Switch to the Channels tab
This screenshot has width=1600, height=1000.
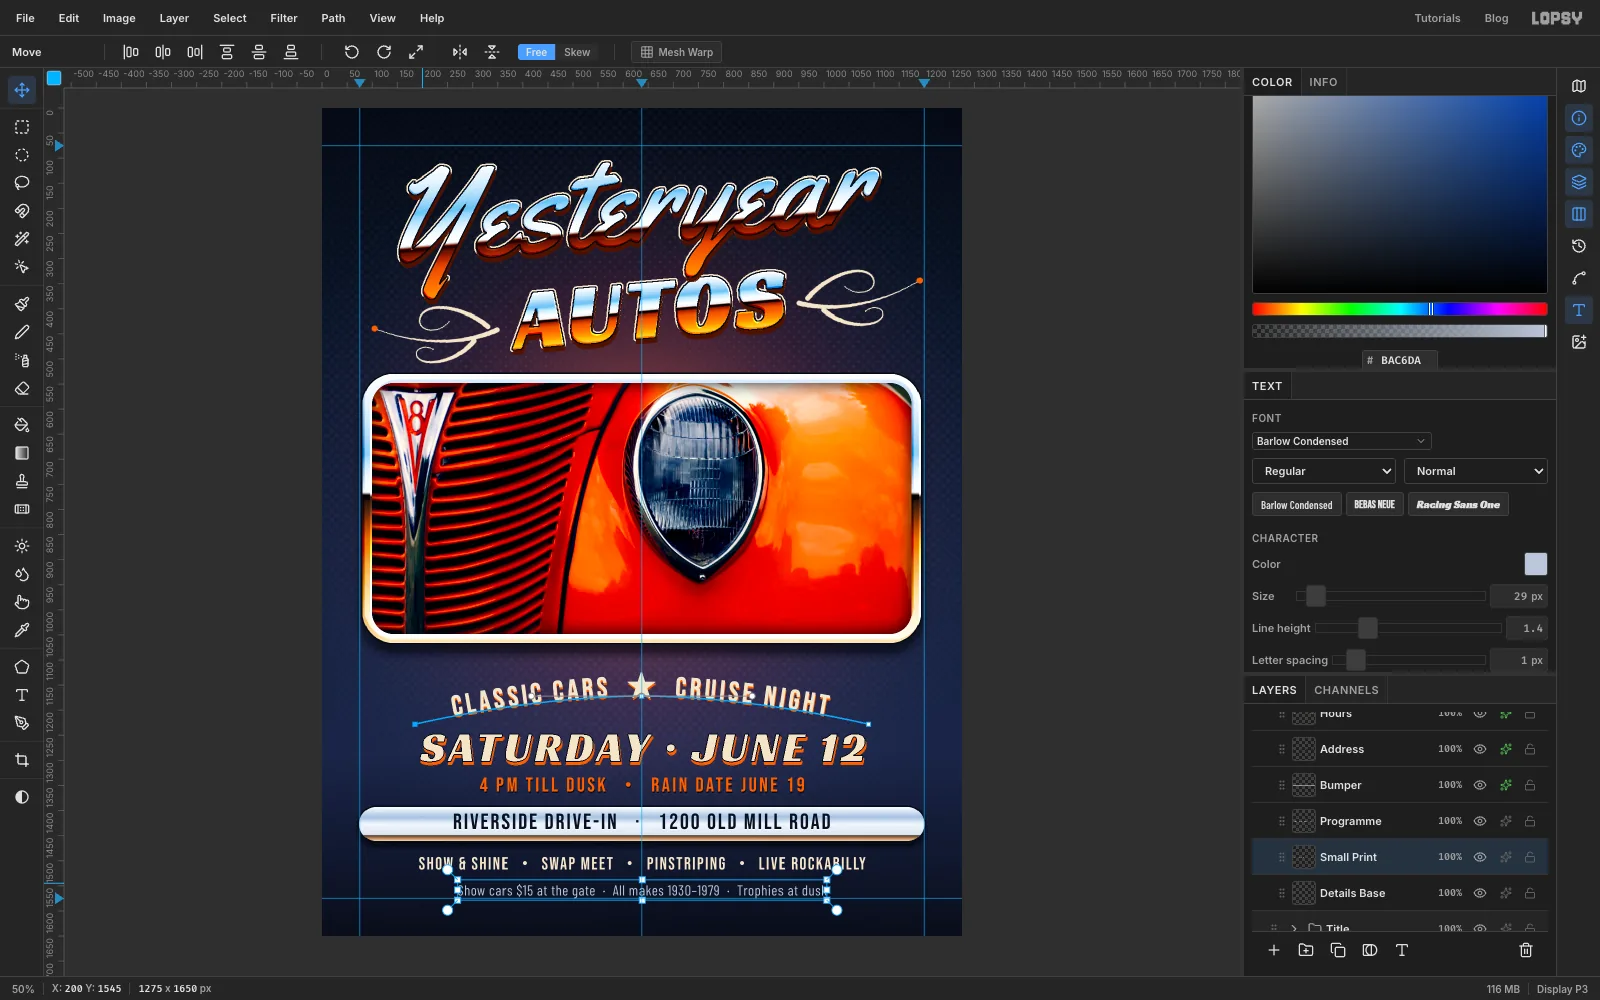(1346, 690)
